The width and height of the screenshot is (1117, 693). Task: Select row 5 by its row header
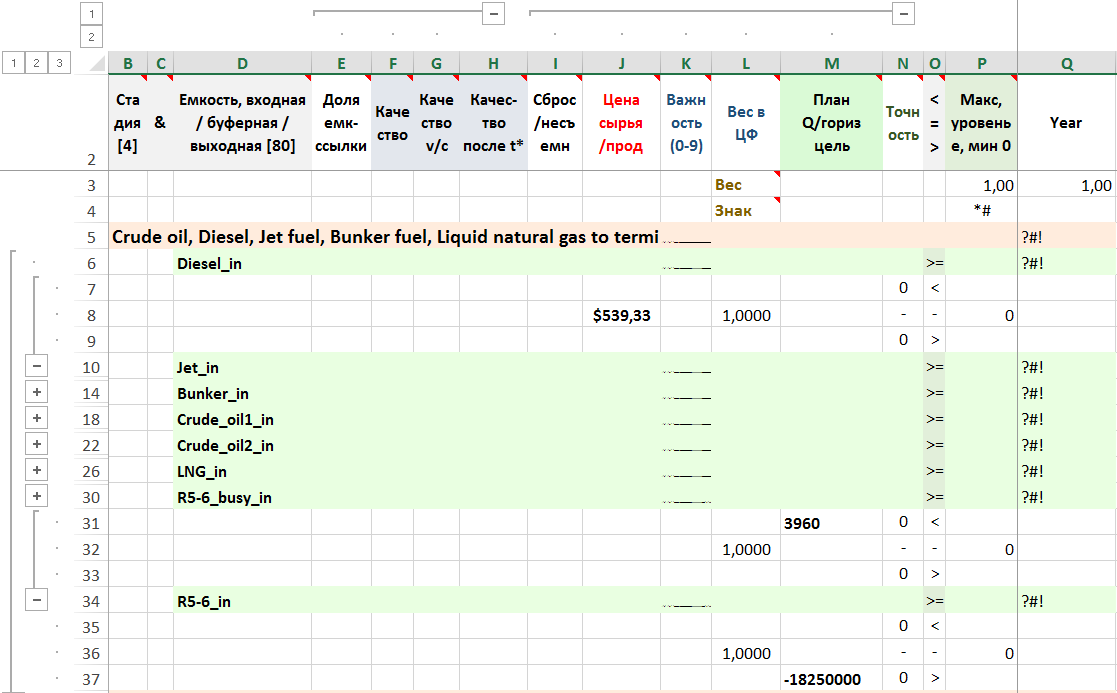pyautogui.click(x=91, y=237)
